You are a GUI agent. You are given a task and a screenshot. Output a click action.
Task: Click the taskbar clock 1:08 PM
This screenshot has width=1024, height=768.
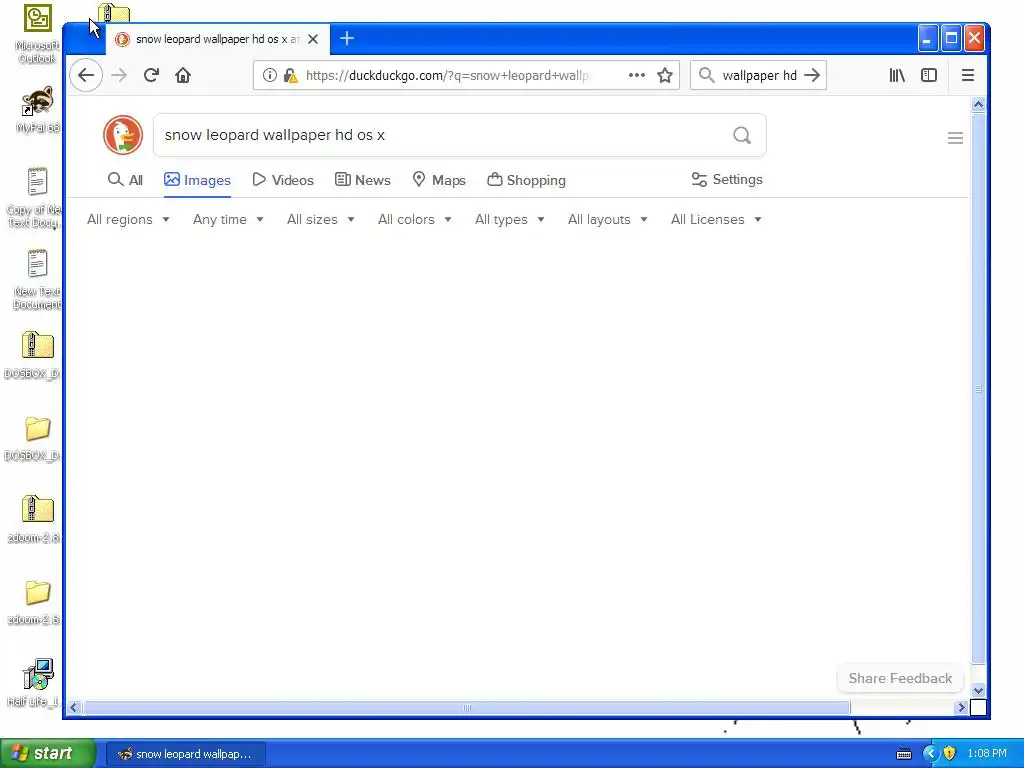(987, 754)
